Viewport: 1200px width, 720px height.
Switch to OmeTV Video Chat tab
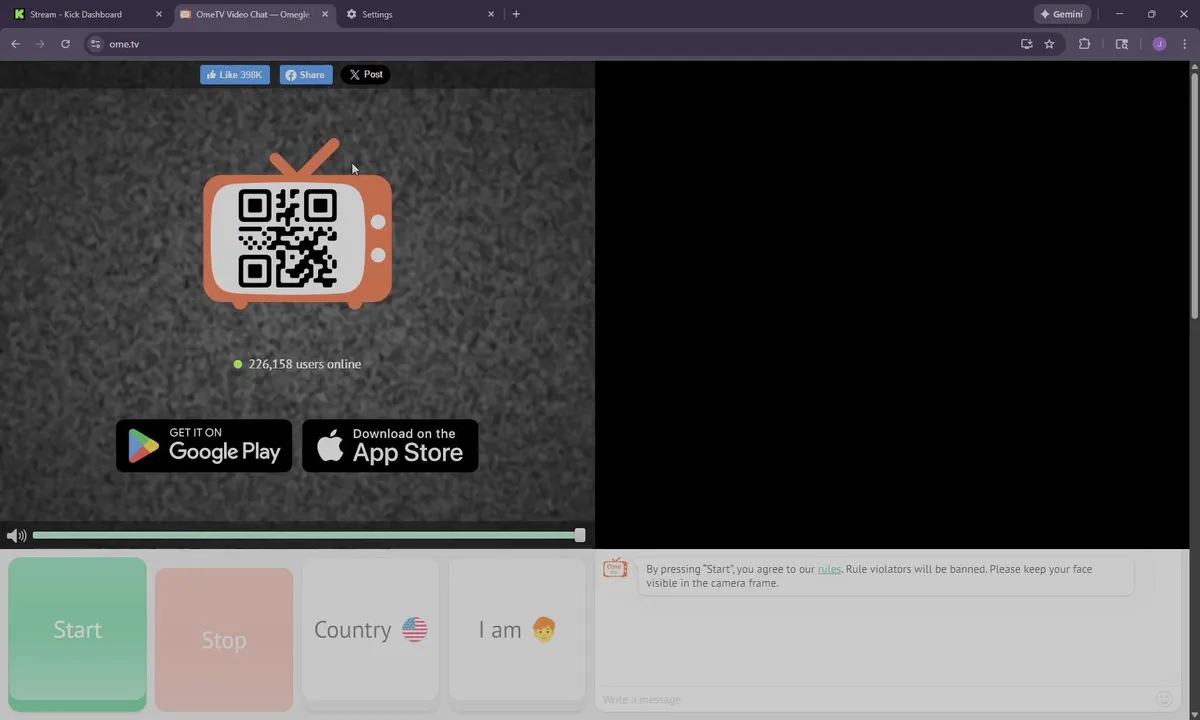pyautogui.click(x=253, y=14)
